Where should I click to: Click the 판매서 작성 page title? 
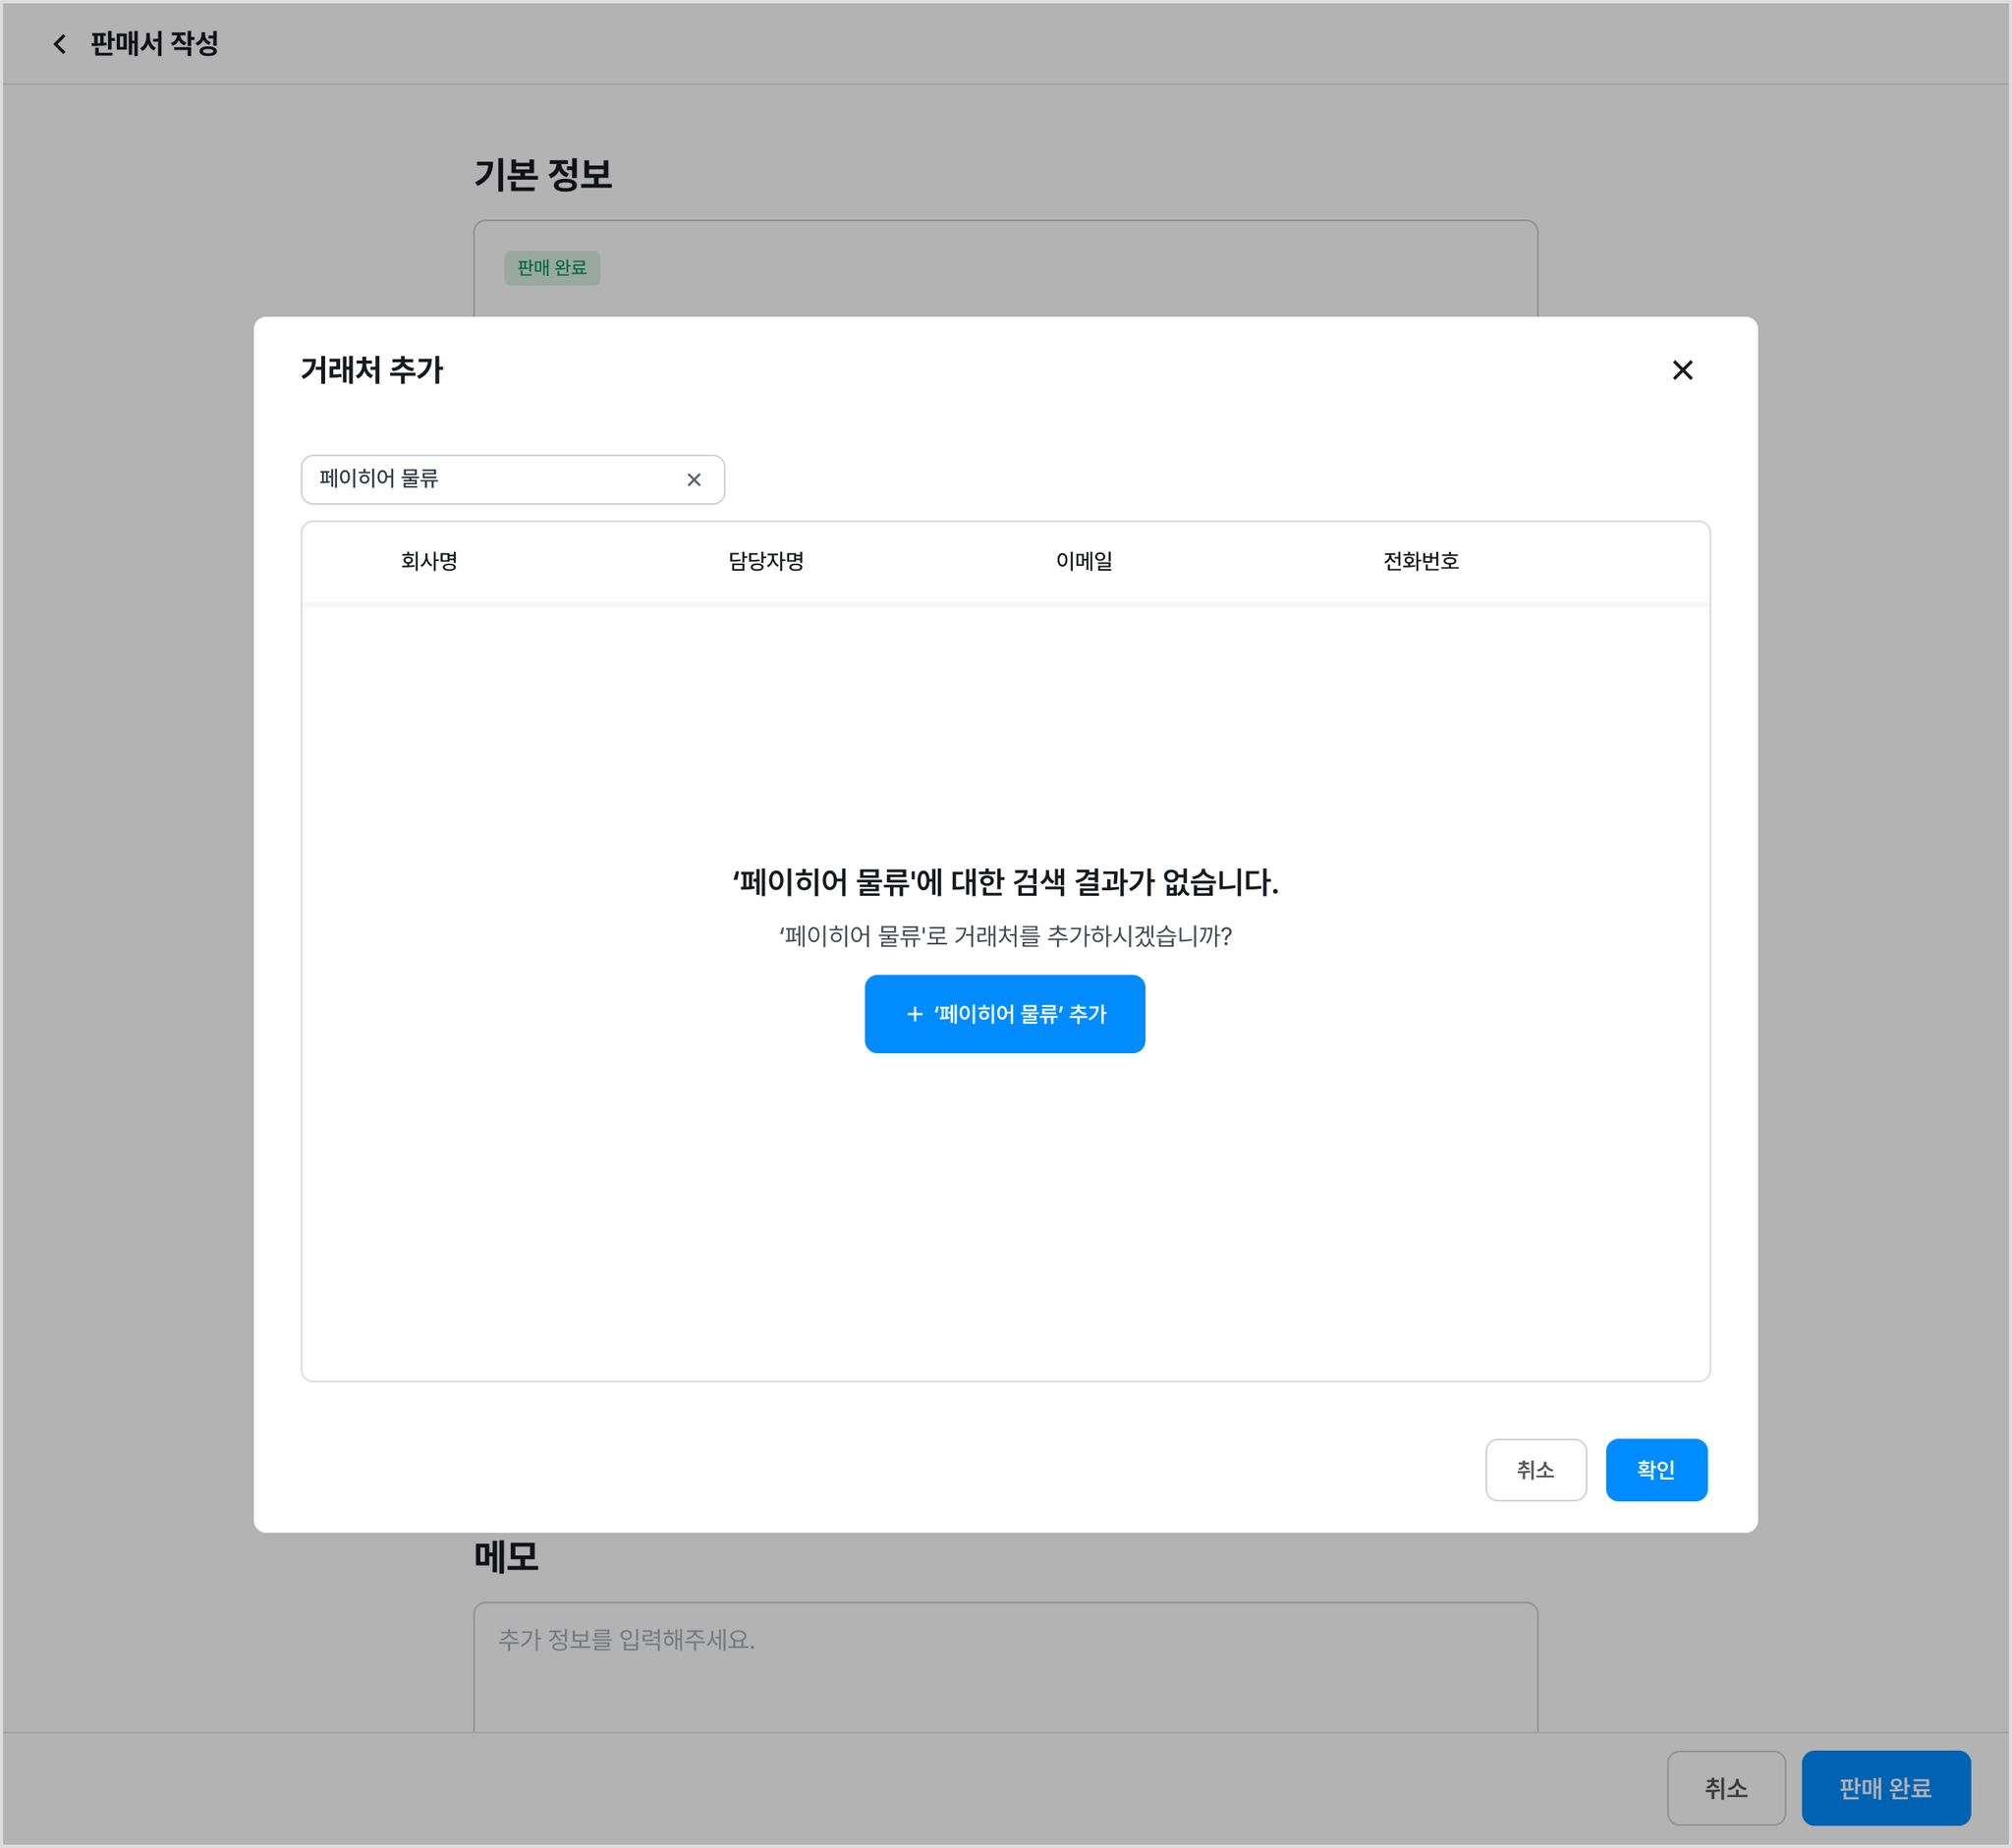click(x=154, y=44)
